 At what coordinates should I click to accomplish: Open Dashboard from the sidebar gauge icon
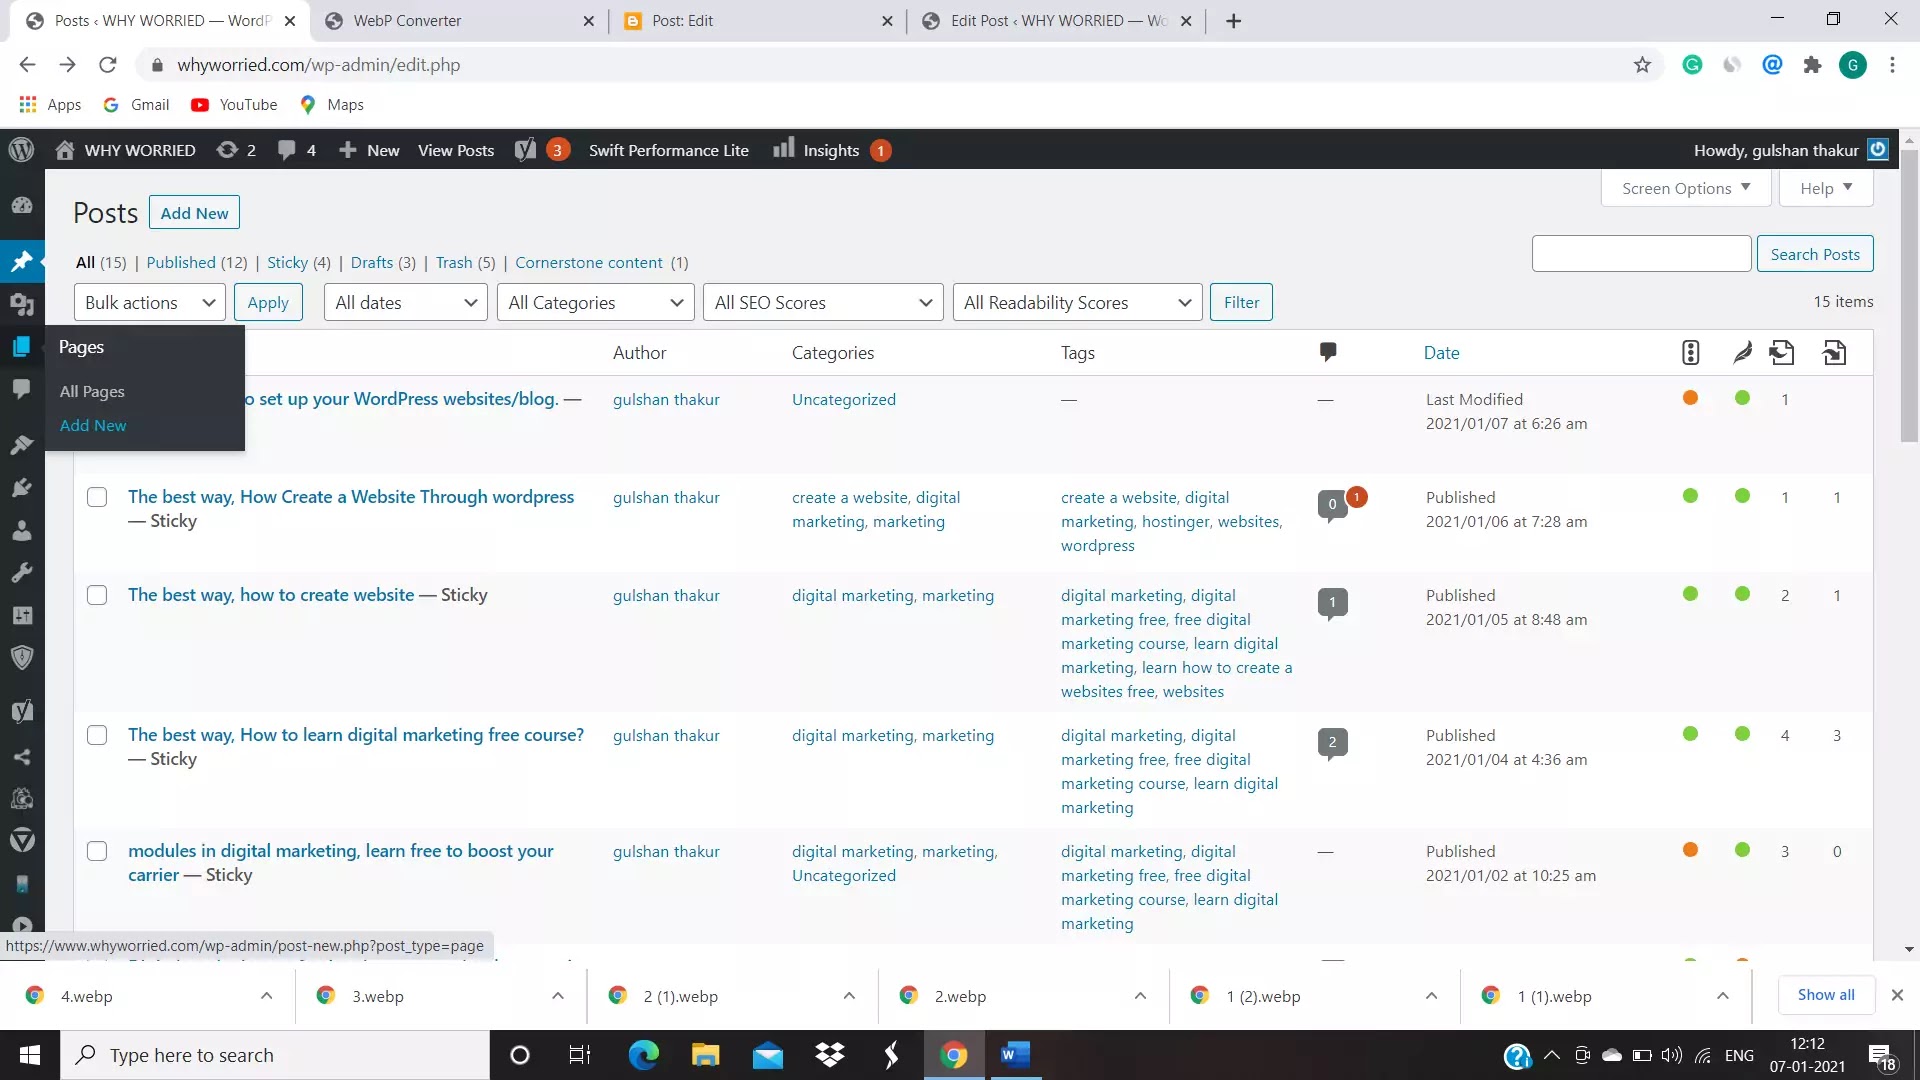click(22, 205)
